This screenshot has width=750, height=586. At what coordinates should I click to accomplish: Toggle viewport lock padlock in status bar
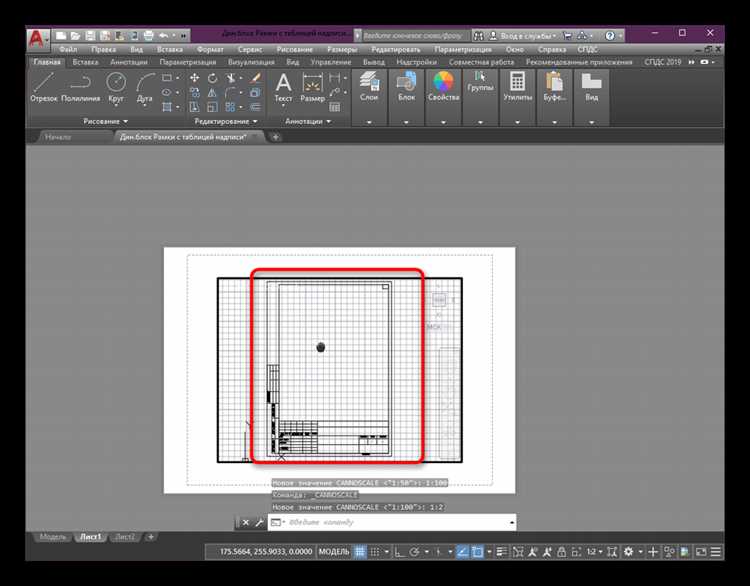562,552
